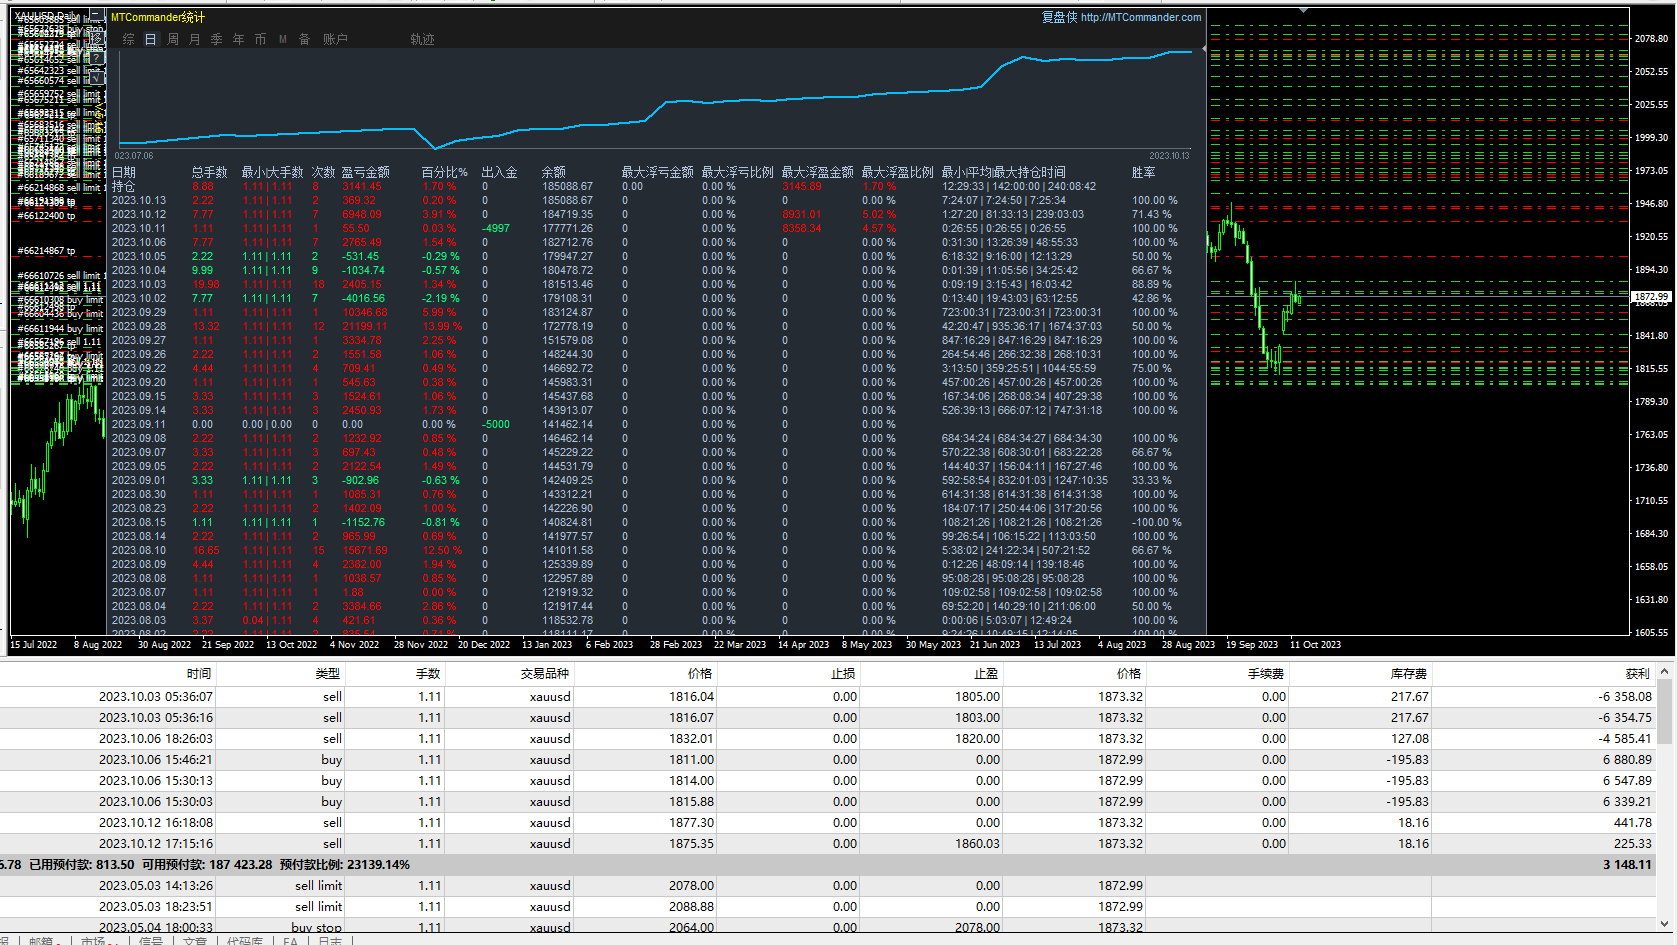The height and width of the screenshot is (945, 1677).
Task: Open the 季 quarterly statistics view
Action: pyautogui.click(x=217, y=39)
